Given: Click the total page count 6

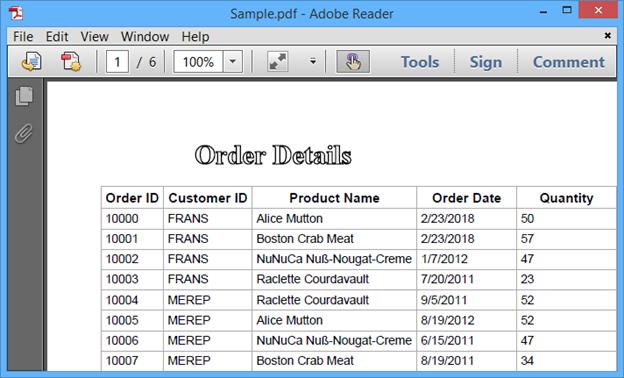Looking at the screenshot, I should [x=152, y=62].
